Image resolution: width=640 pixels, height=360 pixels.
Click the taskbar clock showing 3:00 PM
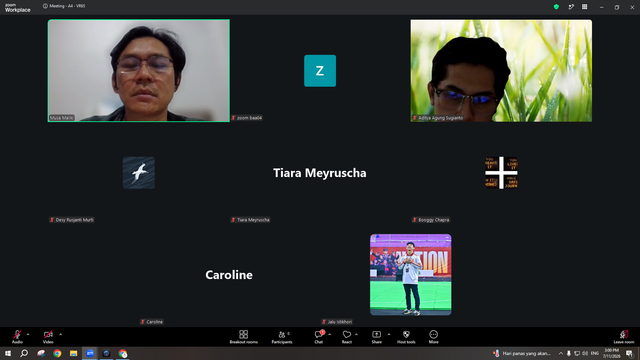click(611, 353)
